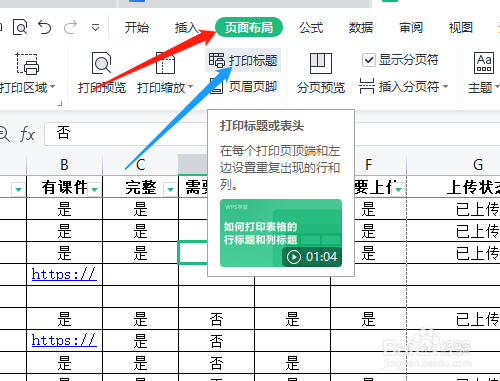
Task: Play the 如何打印表格的行标题和列标题 tutorial video
Action: 281,233
